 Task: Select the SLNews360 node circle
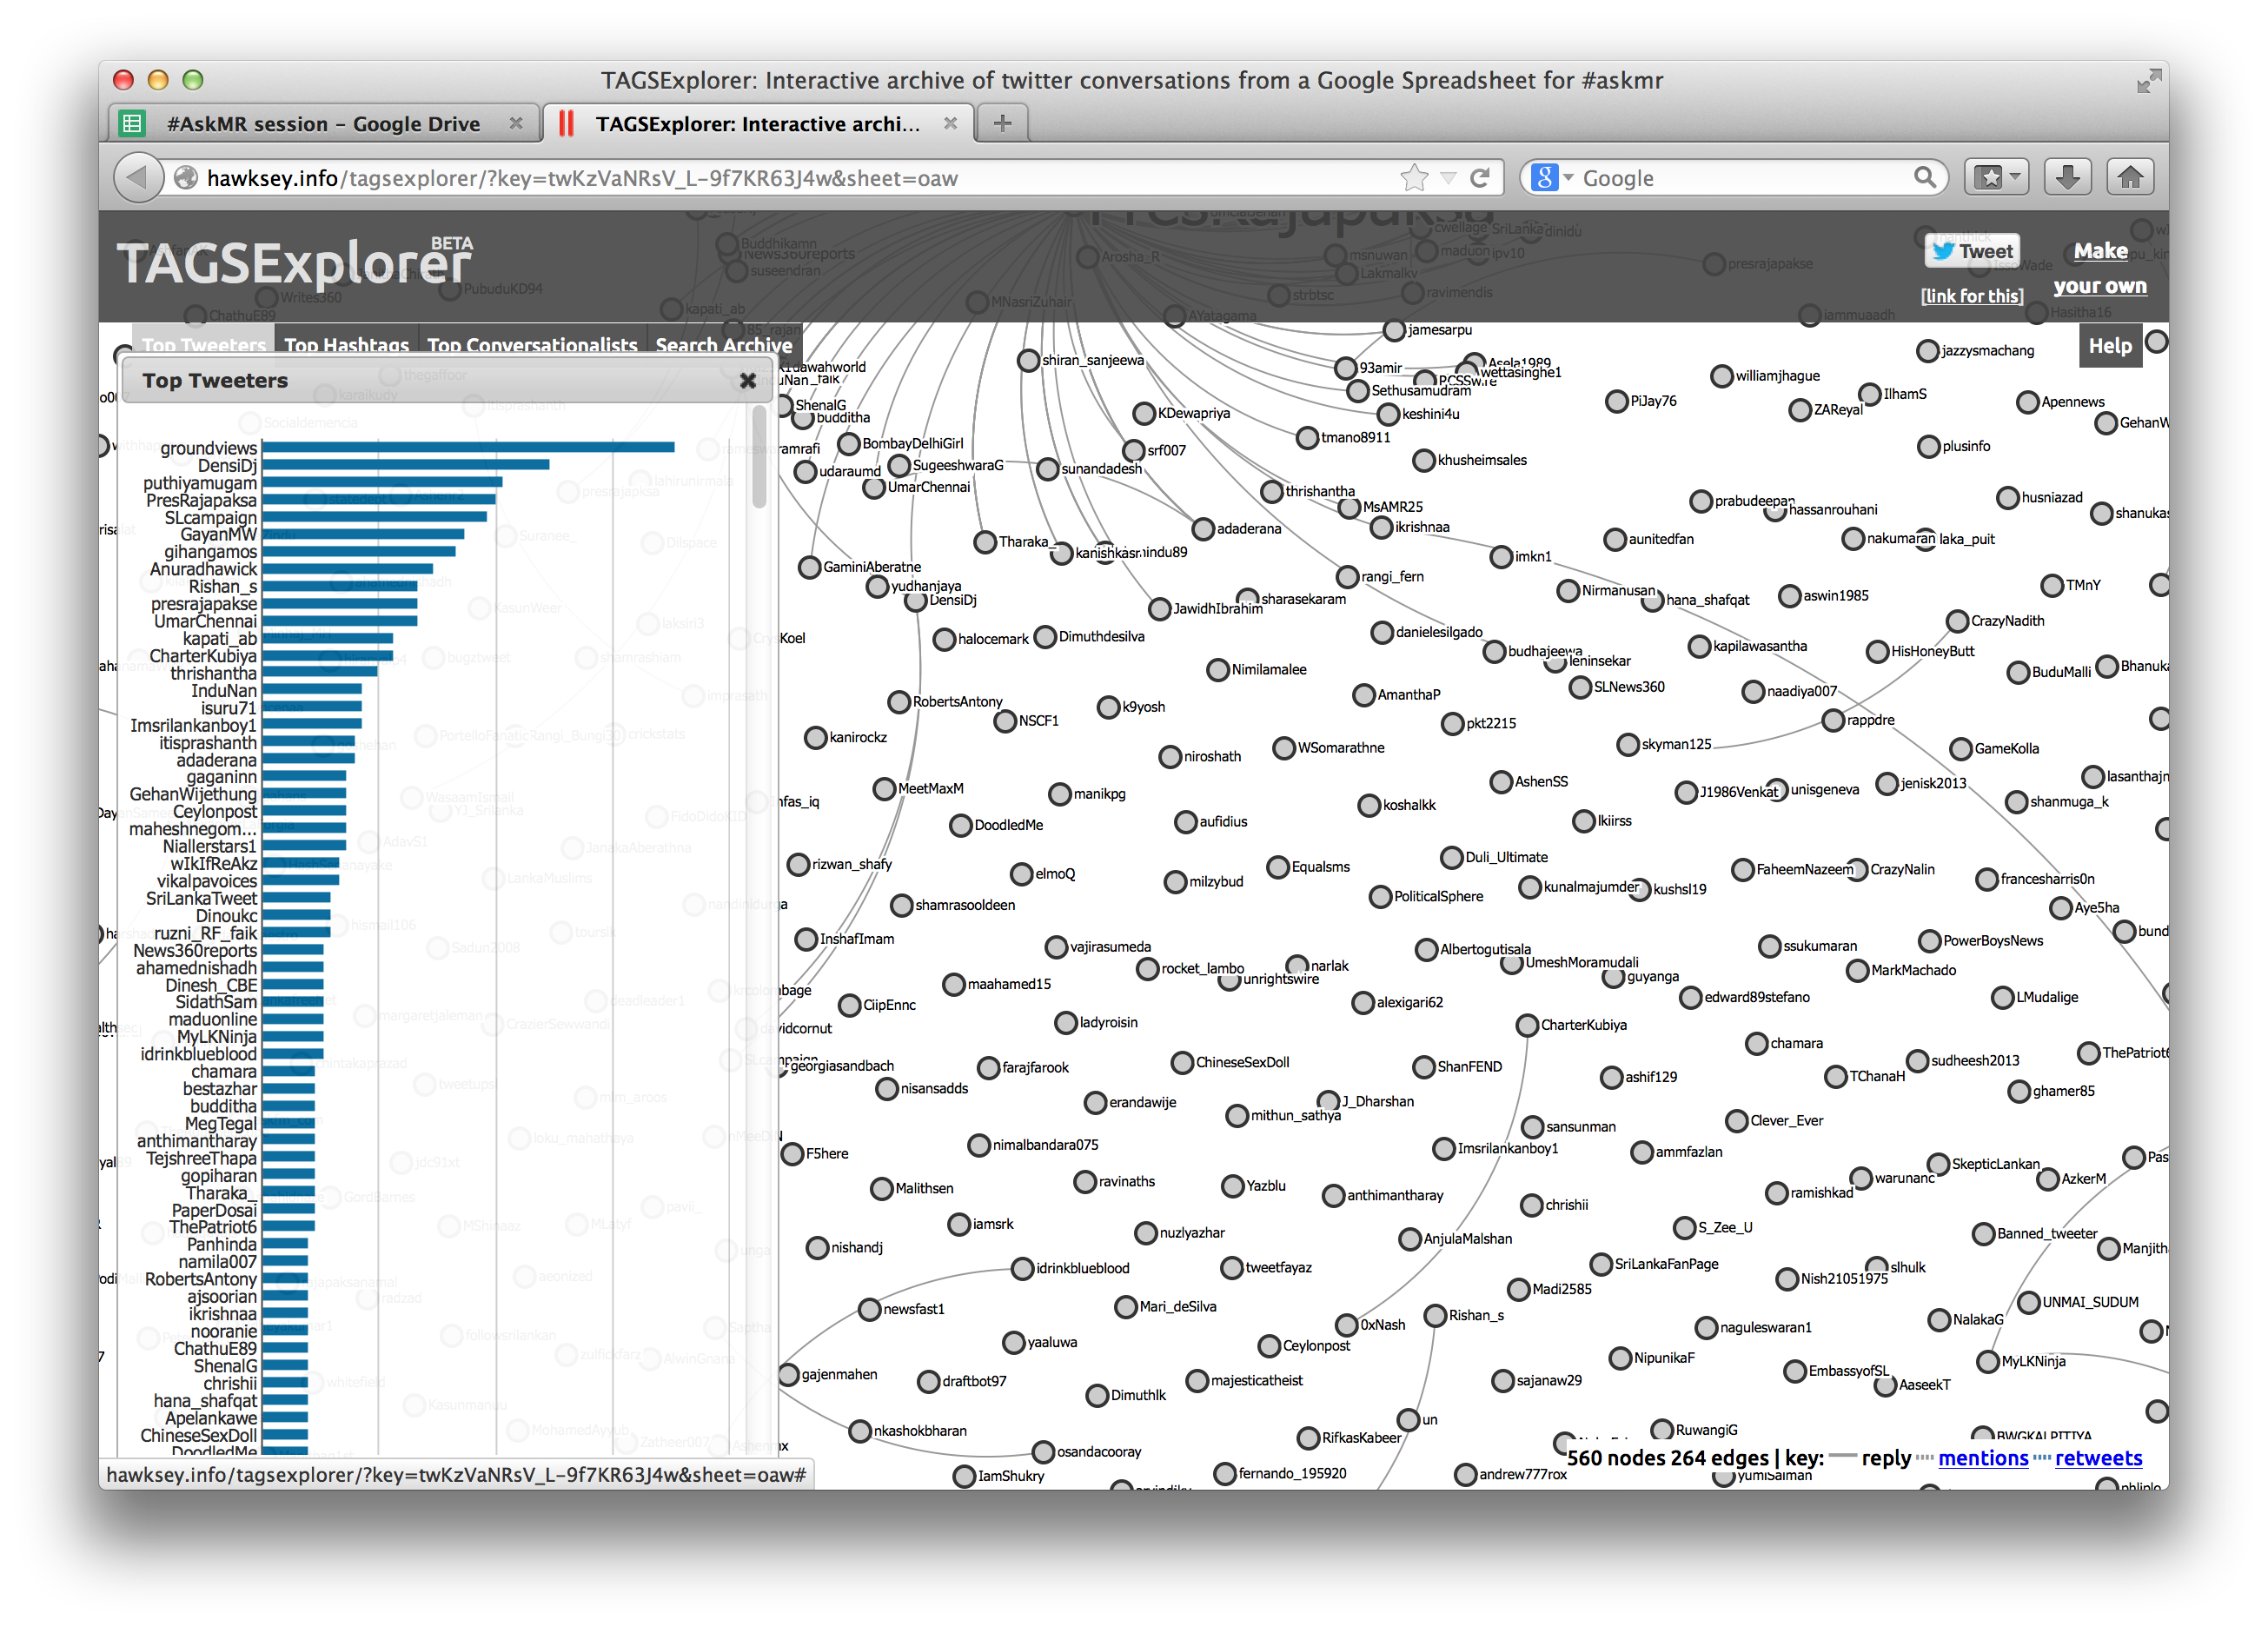pos(1580,688)
